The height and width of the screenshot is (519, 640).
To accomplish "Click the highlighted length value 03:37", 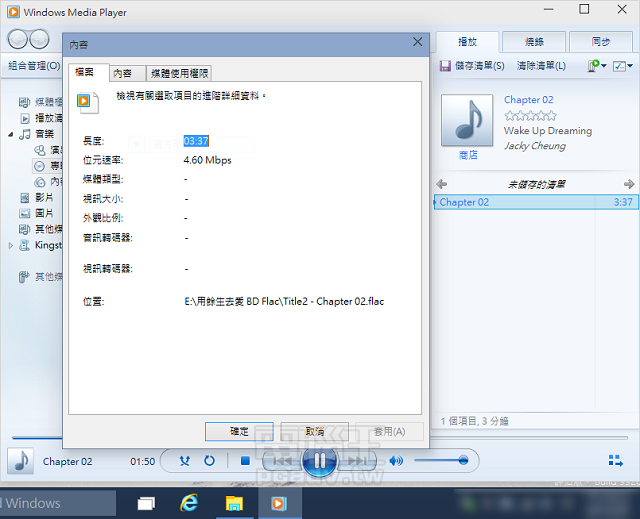I will [x=196, y=141].
